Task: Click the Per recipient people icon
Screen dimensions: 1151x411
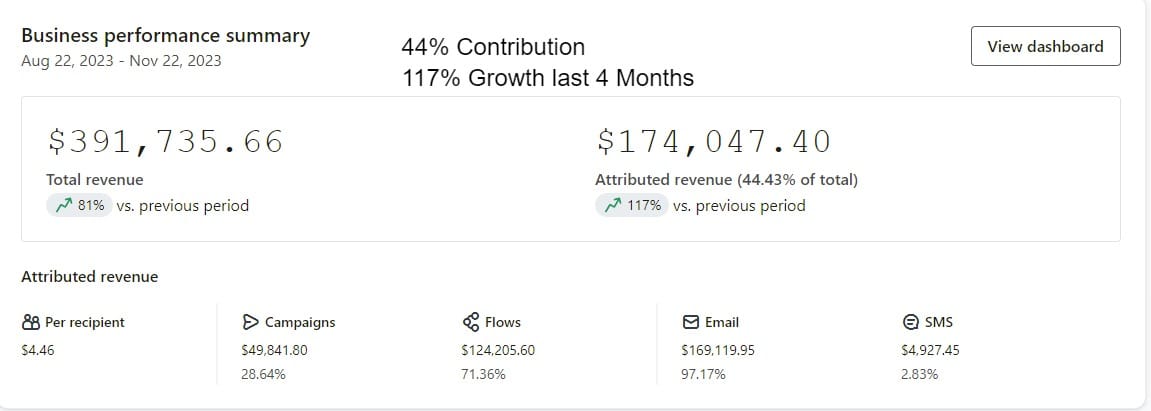Action: point(30,322)
